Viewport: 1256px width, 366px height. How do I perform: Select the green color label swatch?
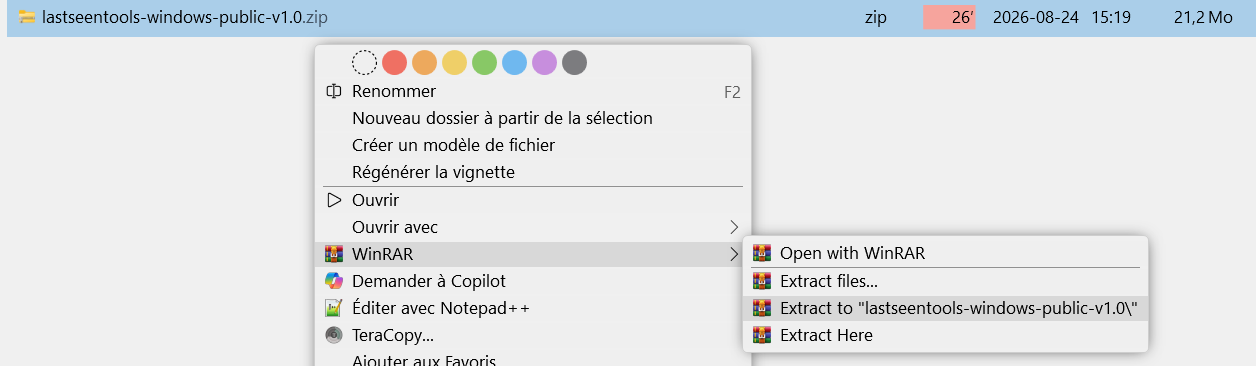click(x=484, y=63)
